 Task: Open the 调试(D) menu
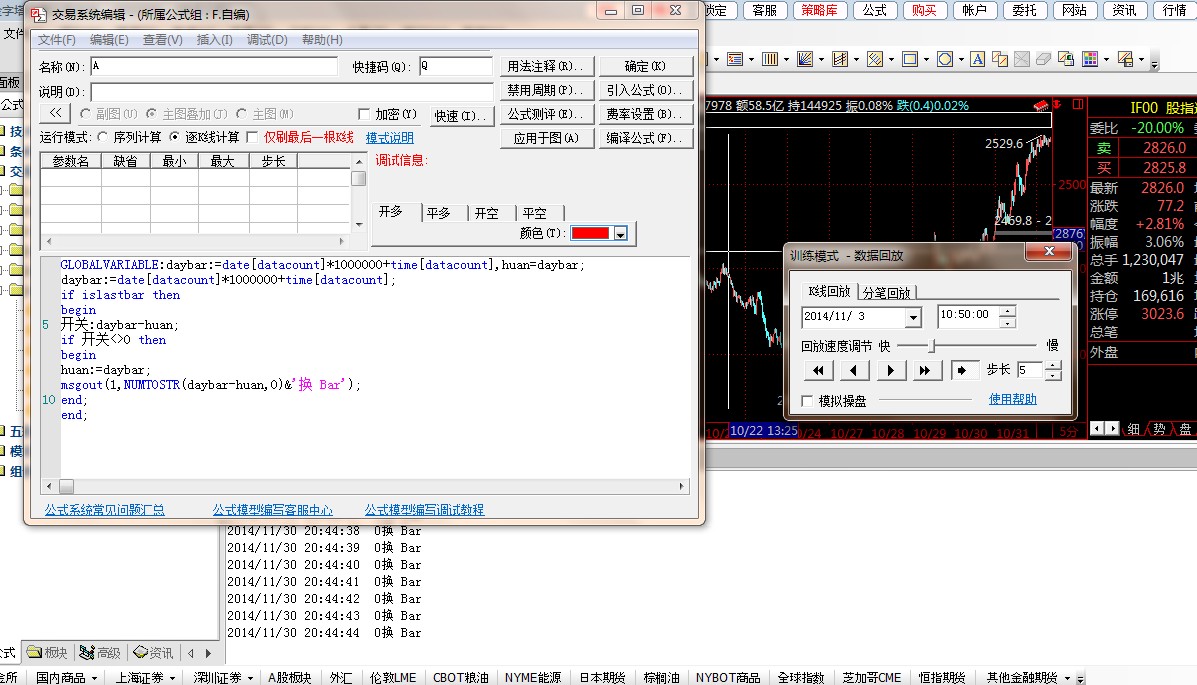(266, 40)
